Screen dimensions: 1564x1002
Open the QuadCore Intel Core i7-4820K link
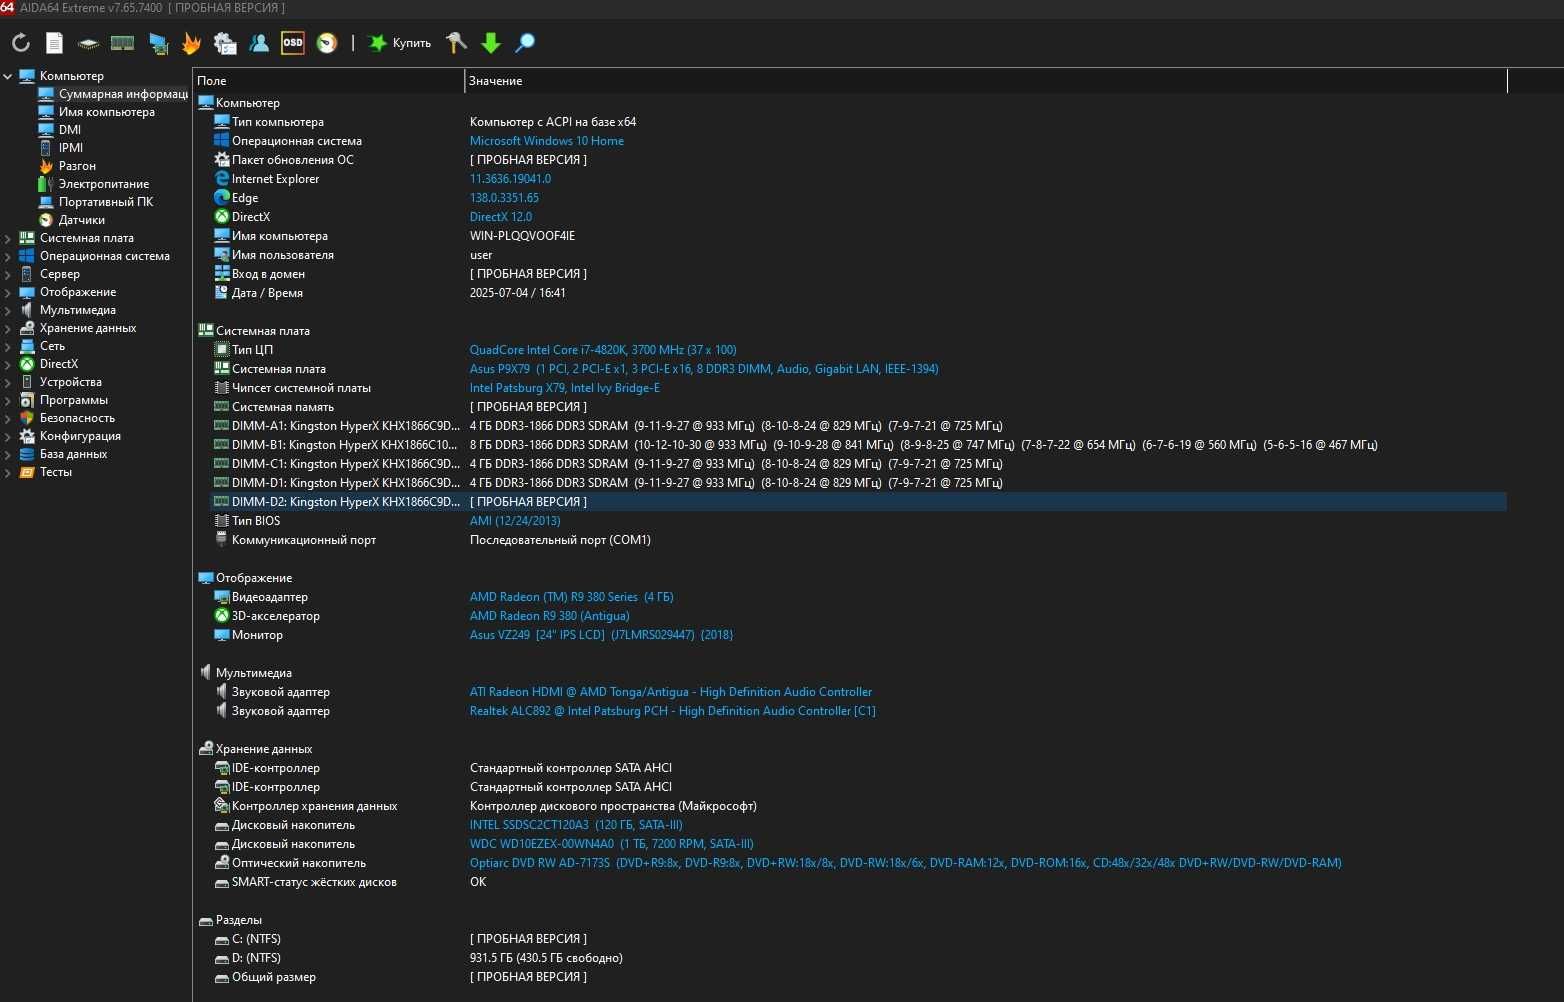point(603,350)
